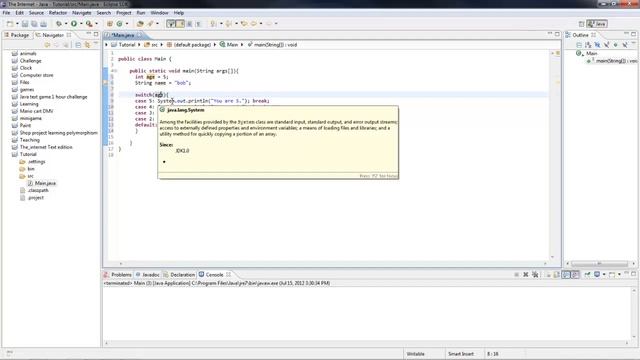
Task: Select Main.java in Navigator tree
Action: click(45, 183)
